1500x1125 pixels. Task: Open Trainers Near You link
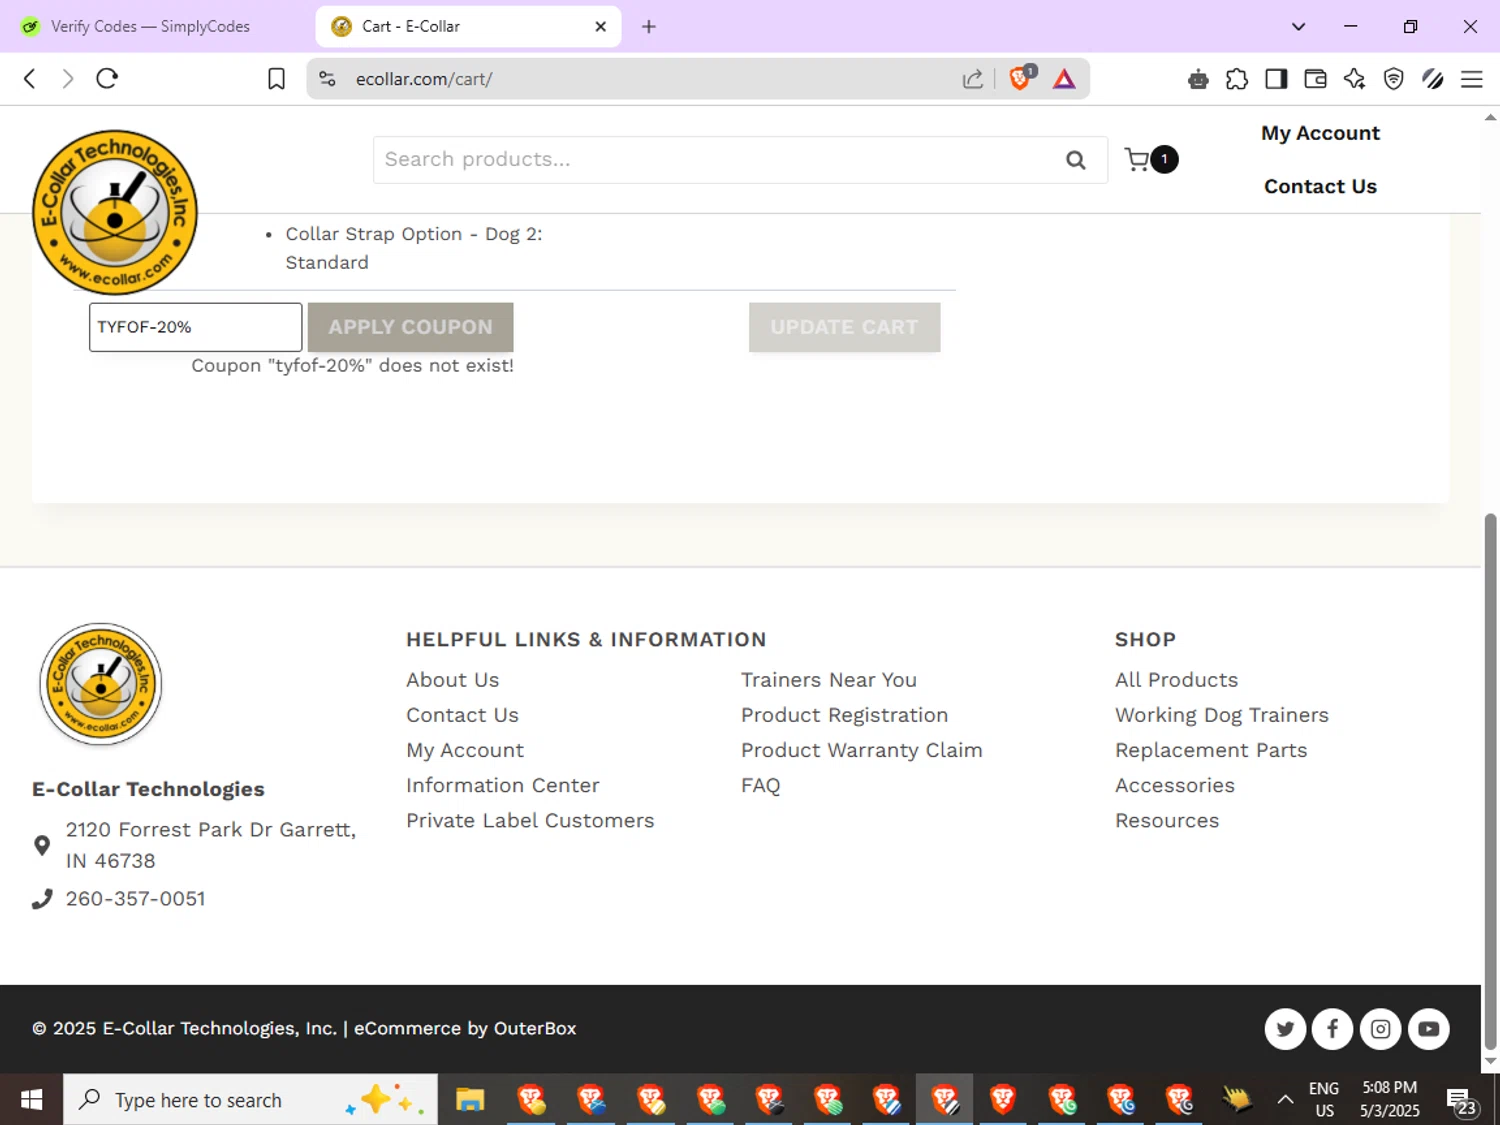point(829,680)
